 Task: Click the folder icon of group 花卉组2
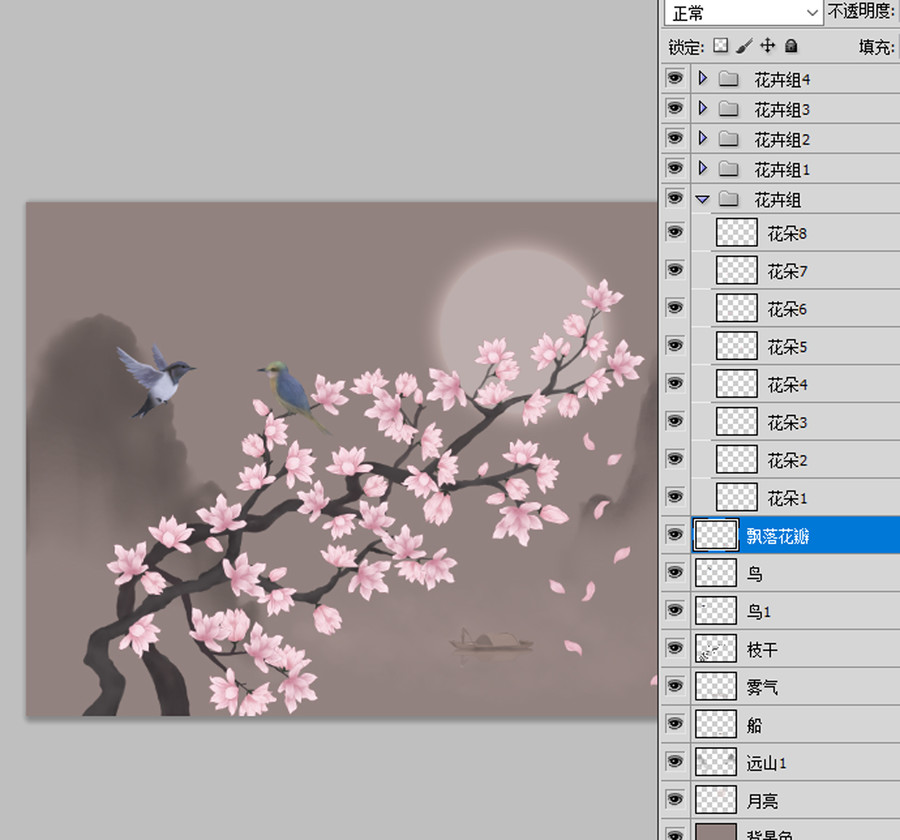[x=728, y=139]
